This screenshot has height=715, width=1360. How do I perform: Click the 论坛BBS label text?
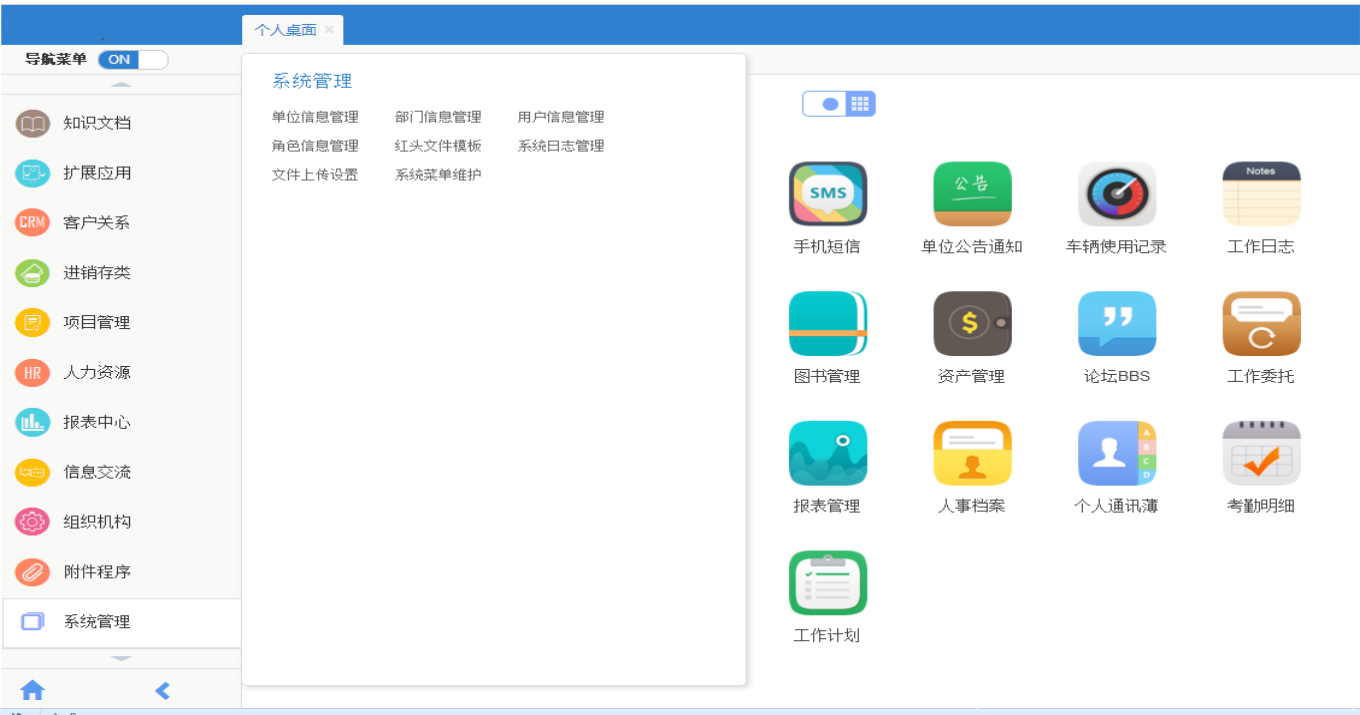1117,376
